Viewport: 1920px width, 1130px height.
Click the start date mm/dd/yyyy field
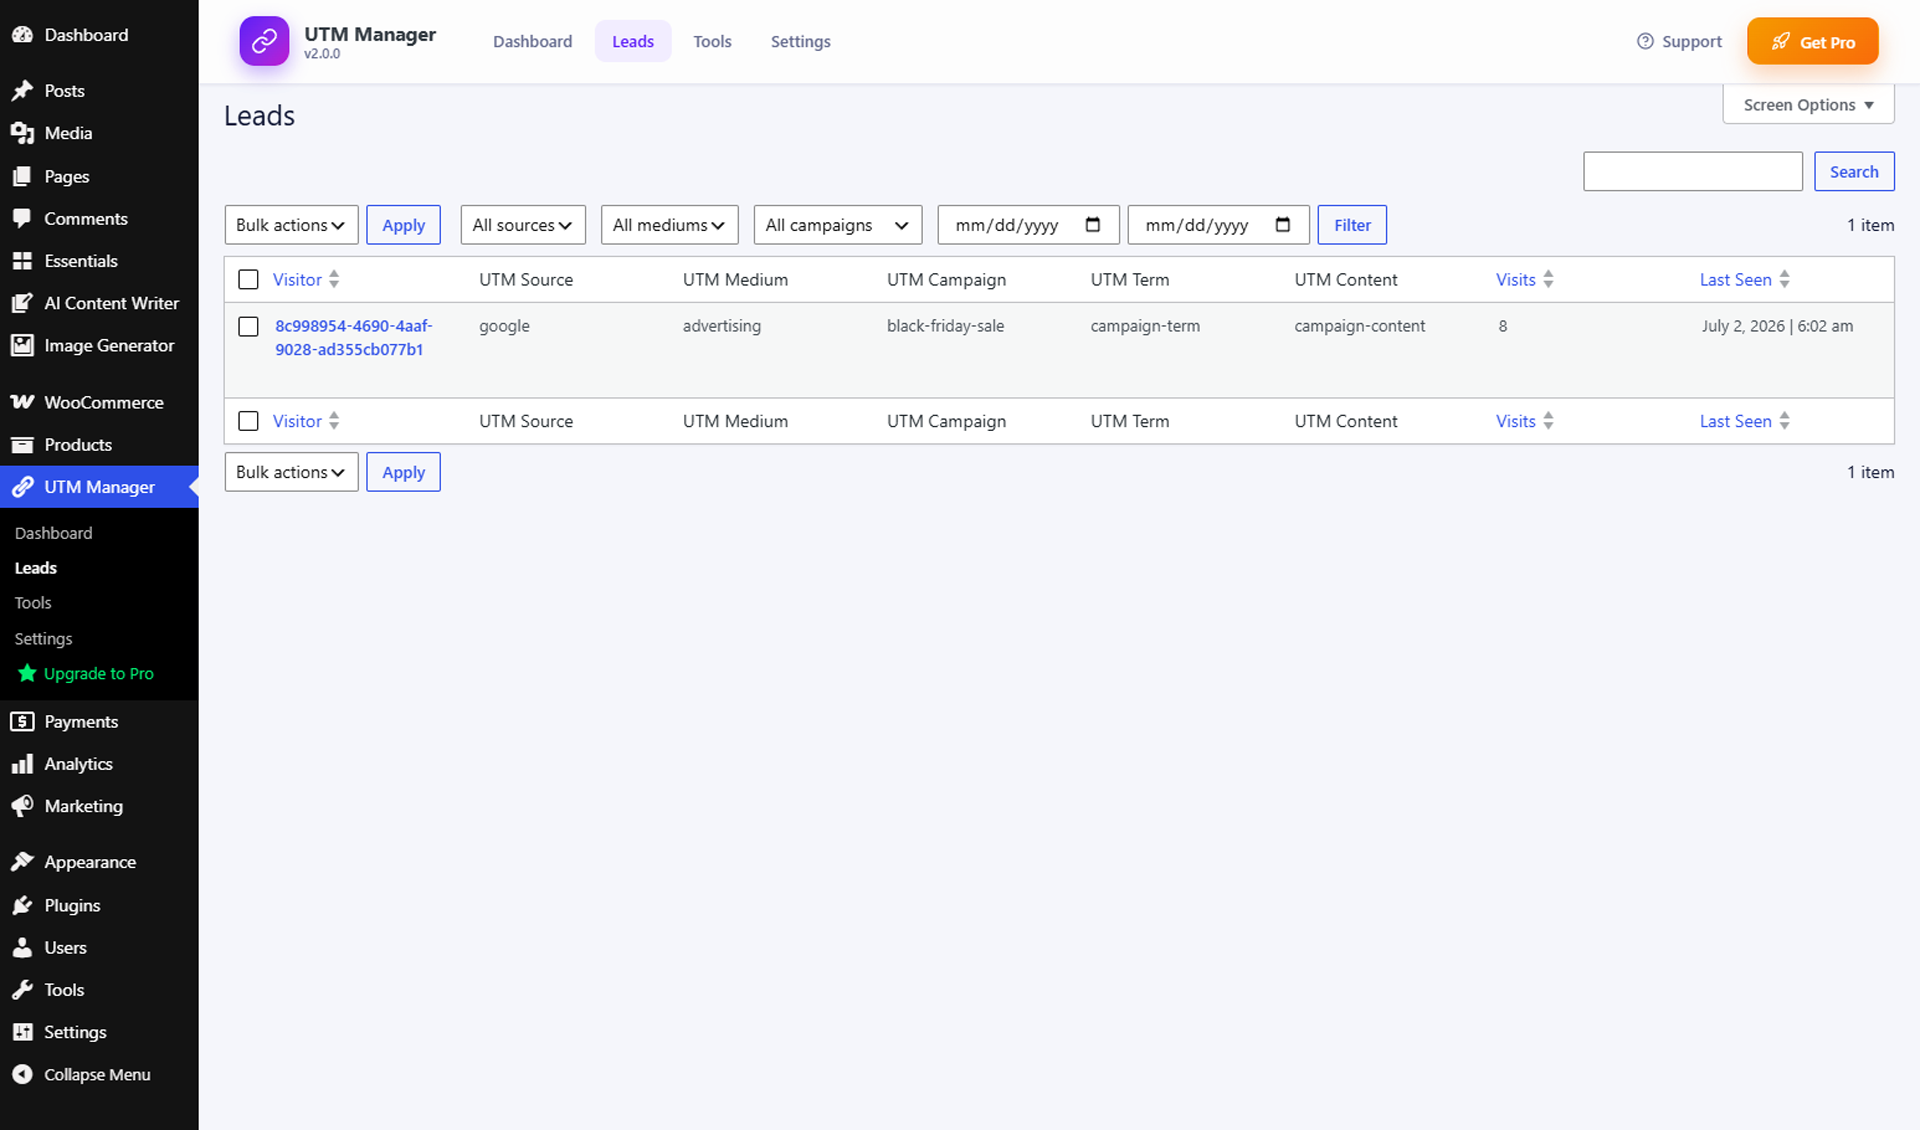[1028, 225]
